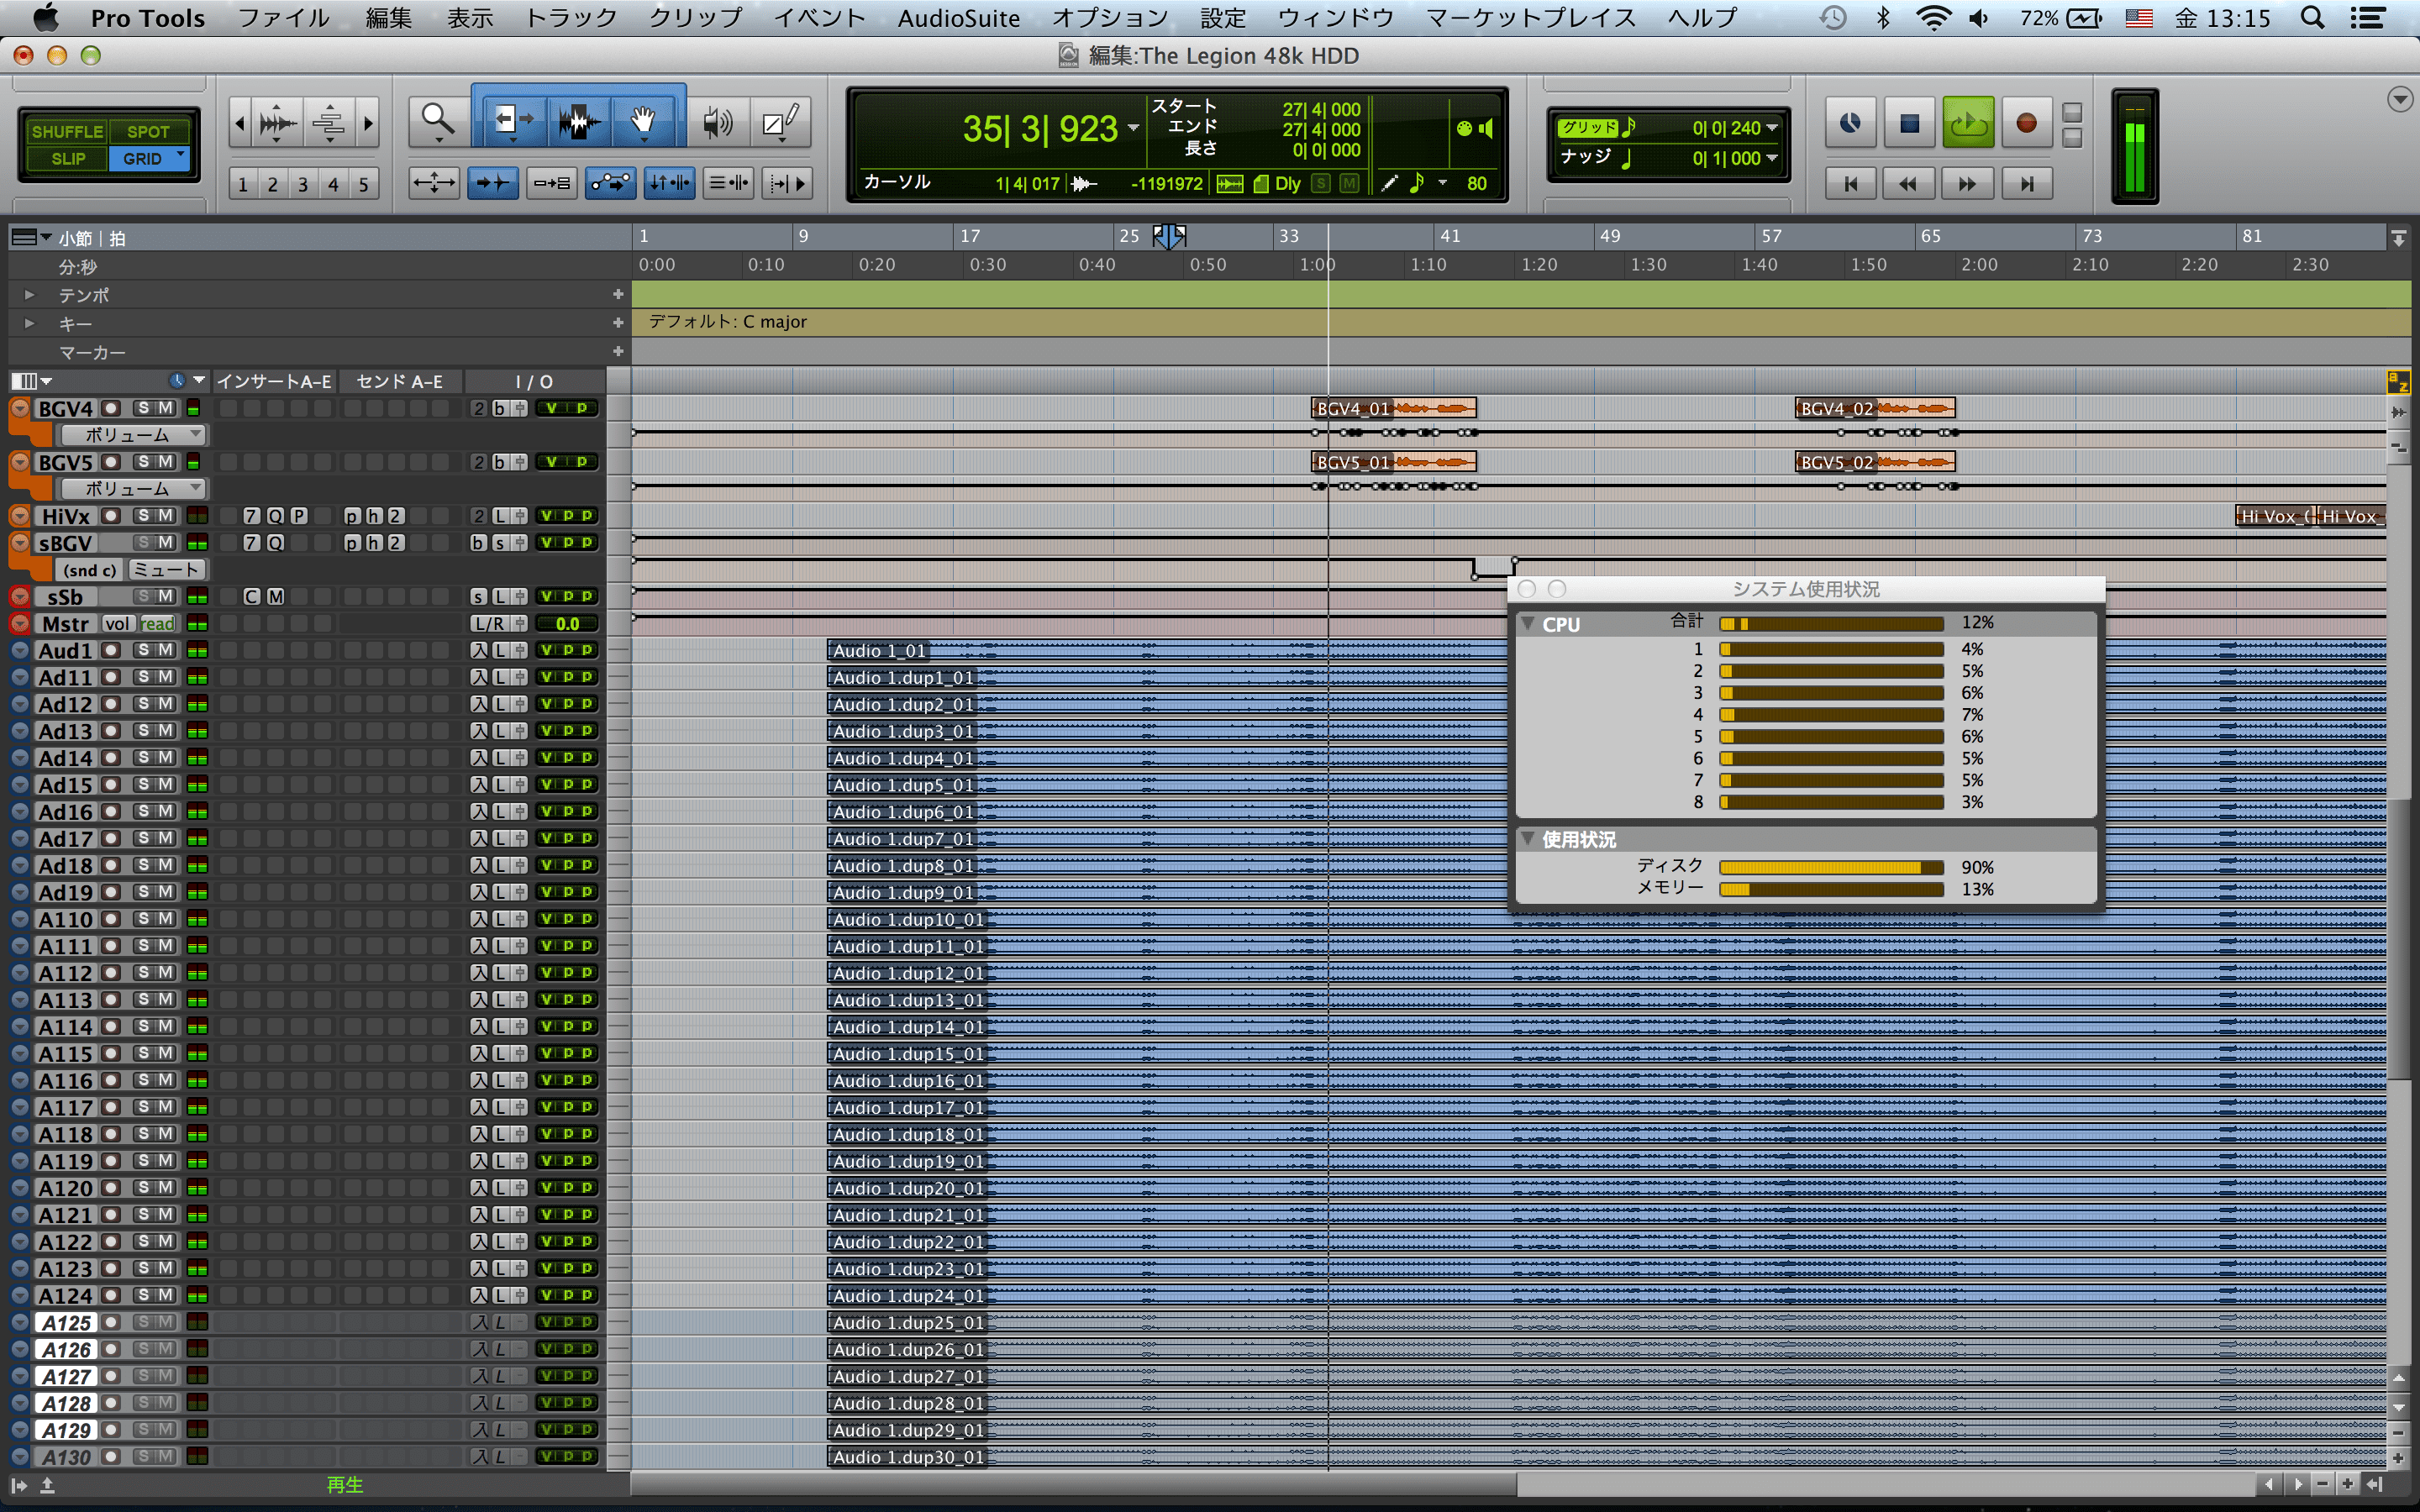Solo the HiVx track
The width and height of the screenshot is (2420, 1512).
(x=143, y=516)
